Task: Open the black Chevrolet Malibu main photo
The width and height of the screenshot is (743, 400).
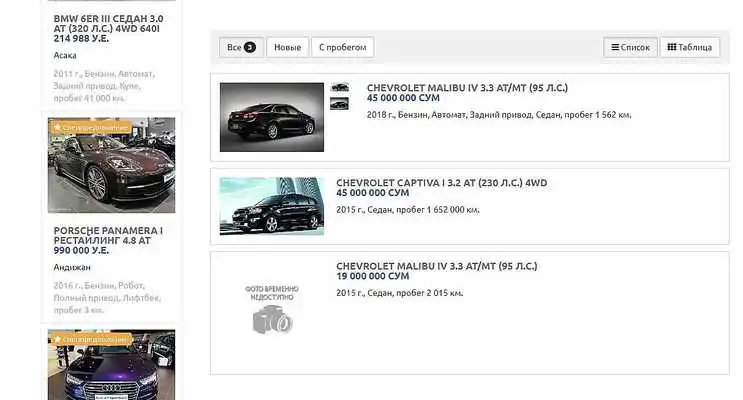Action: [271, 117]
